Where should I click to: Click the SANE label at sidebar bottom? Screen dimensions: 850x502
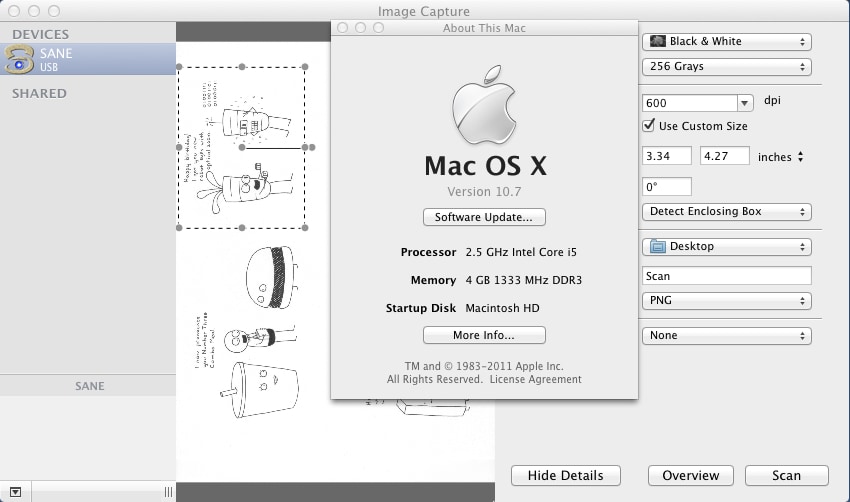pyautogui.click(x=90, y=386)
